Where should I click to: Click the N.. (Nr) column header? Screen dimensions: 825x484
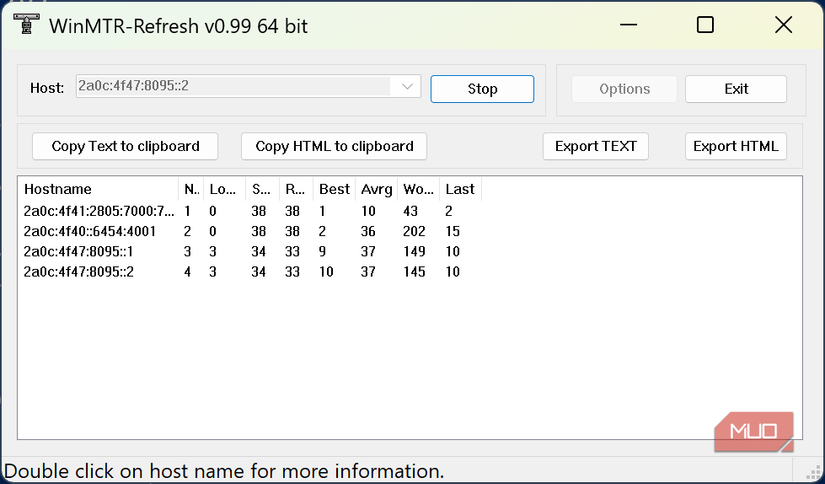click(x=191, y=189)
